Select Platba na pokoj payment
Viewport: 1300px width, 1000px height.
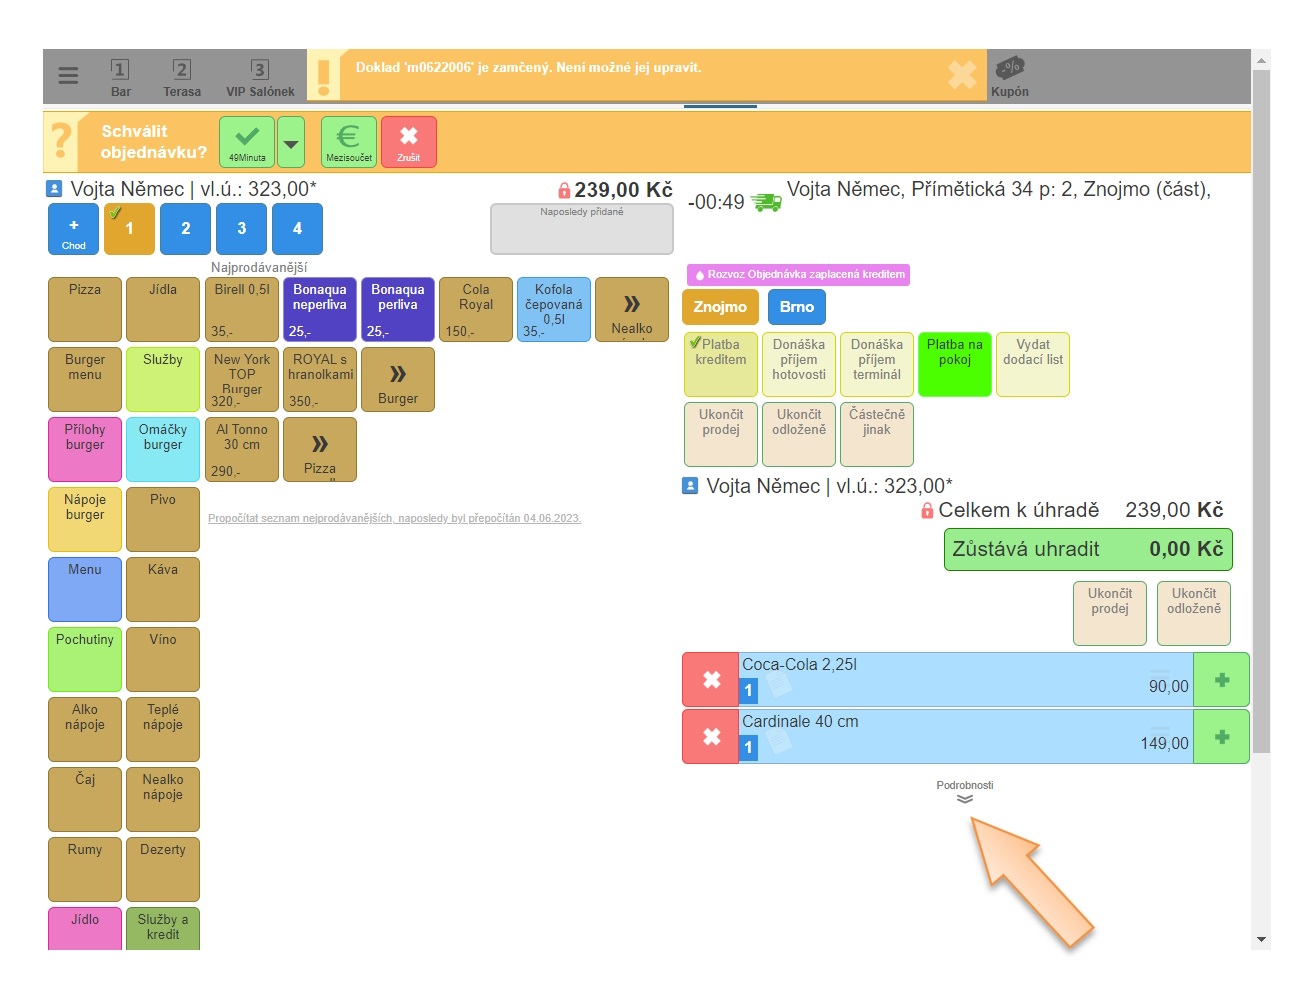pyautogui.click(x=954, y=364)
